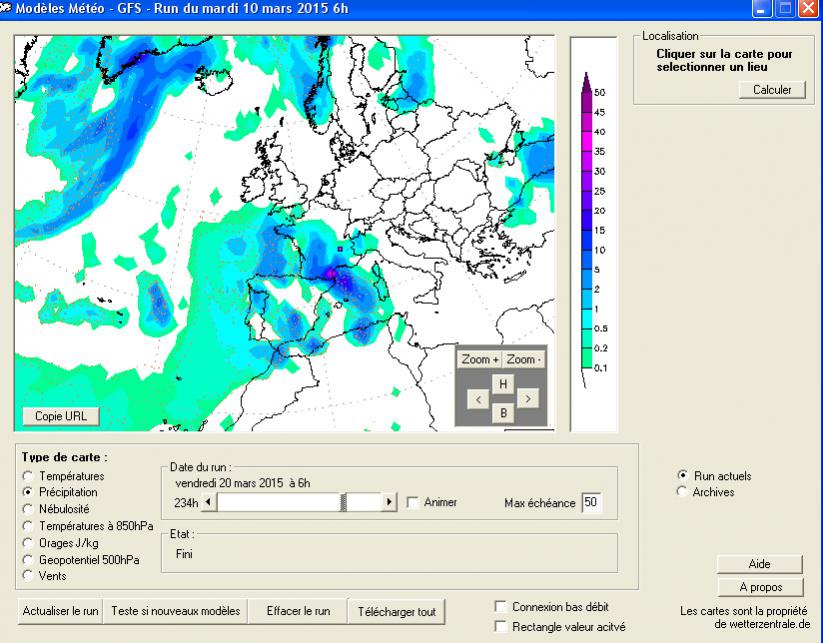The width and height of the screenshot is (823, 643).
Task: Click the Calculer button
Action: 772,90
